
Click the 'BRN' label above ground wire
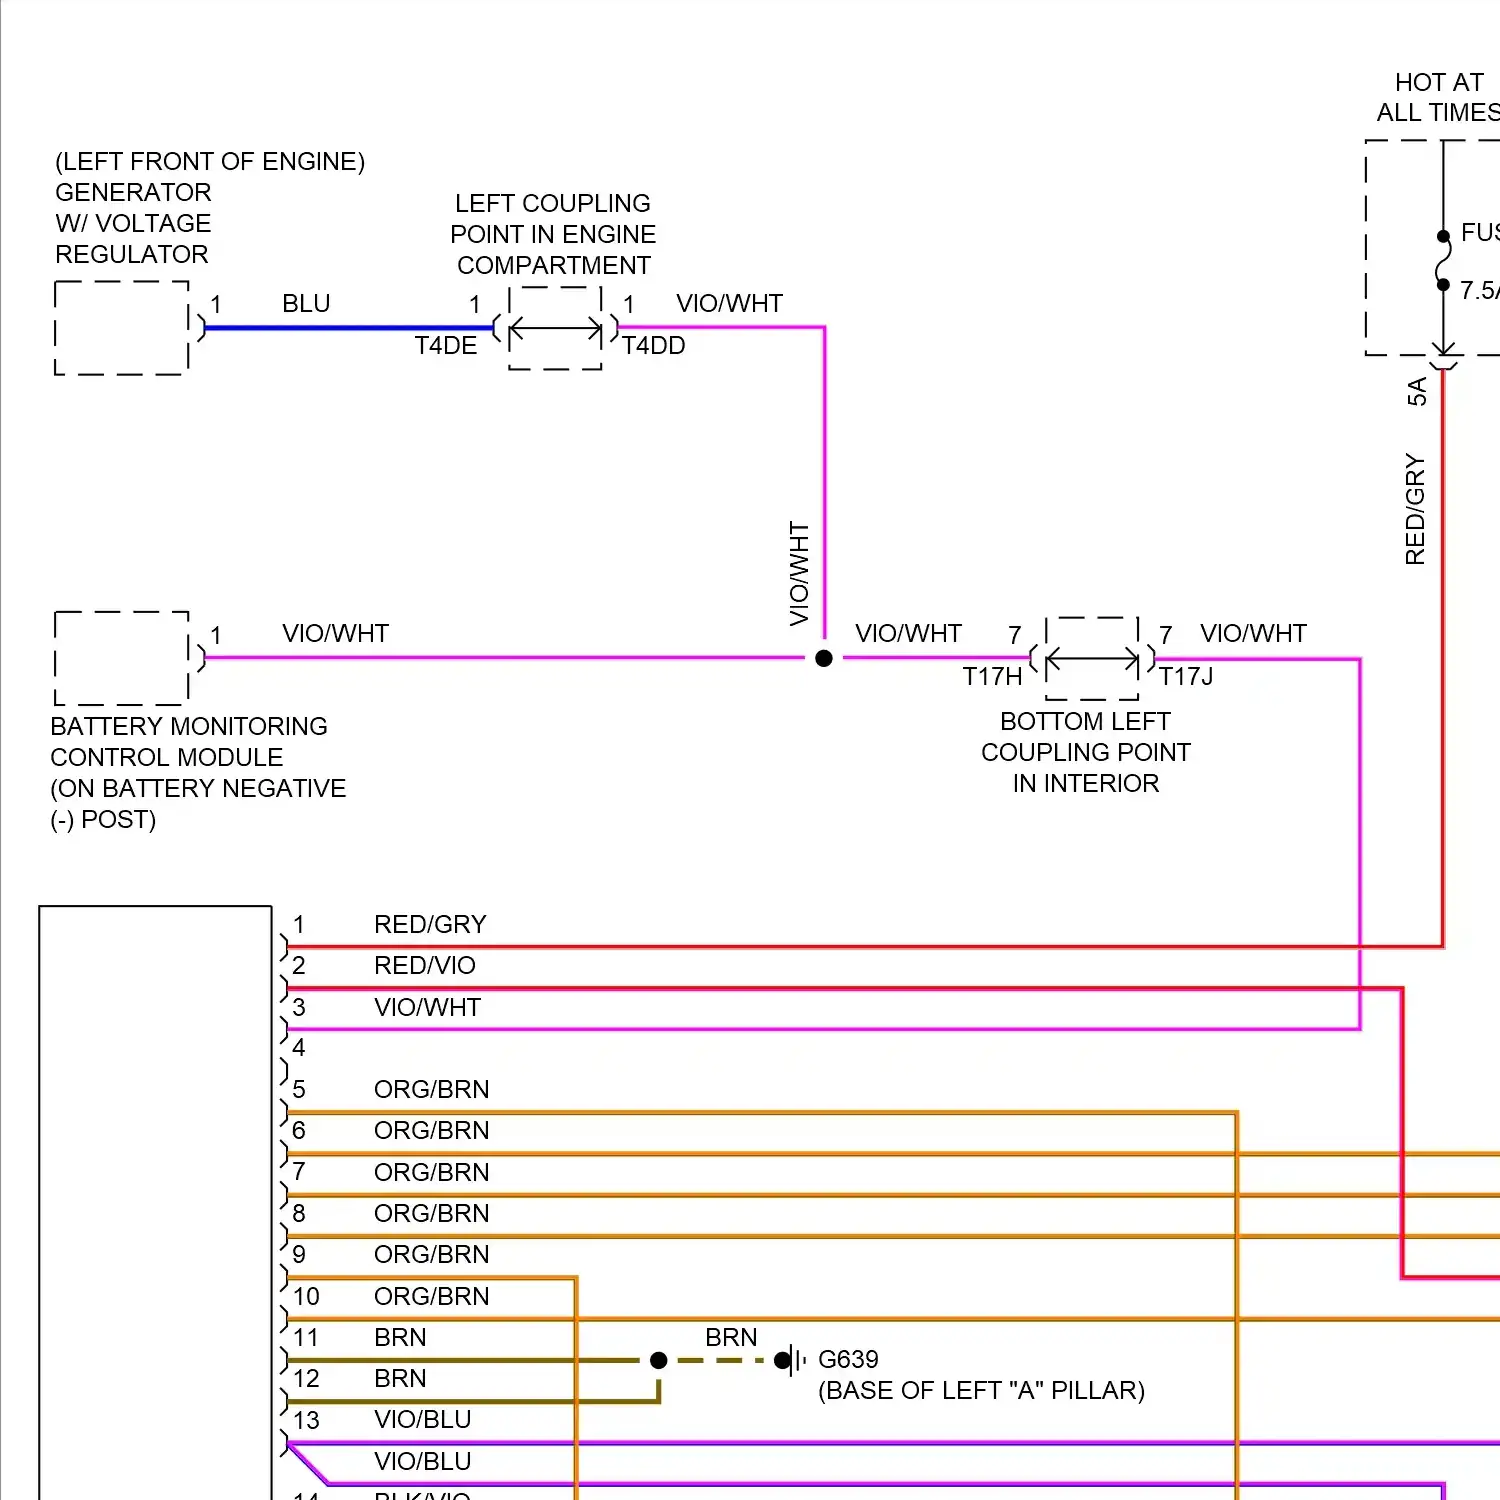tap(731, 1337)
